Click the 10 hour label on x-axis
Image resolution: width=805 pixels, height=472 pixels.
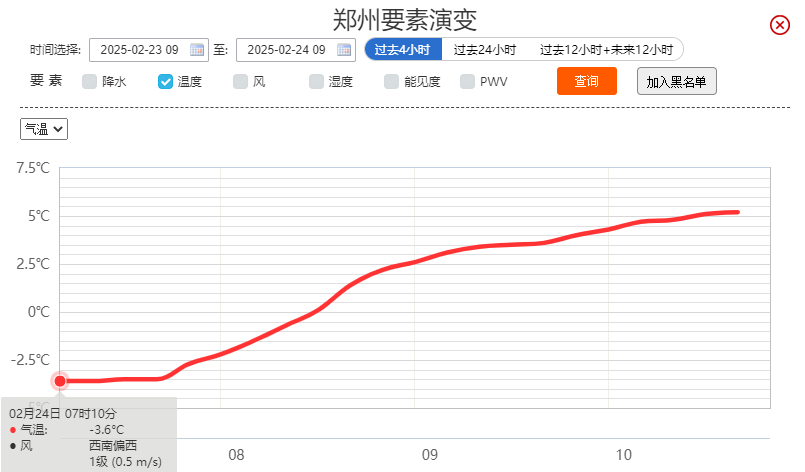(623, 455)
